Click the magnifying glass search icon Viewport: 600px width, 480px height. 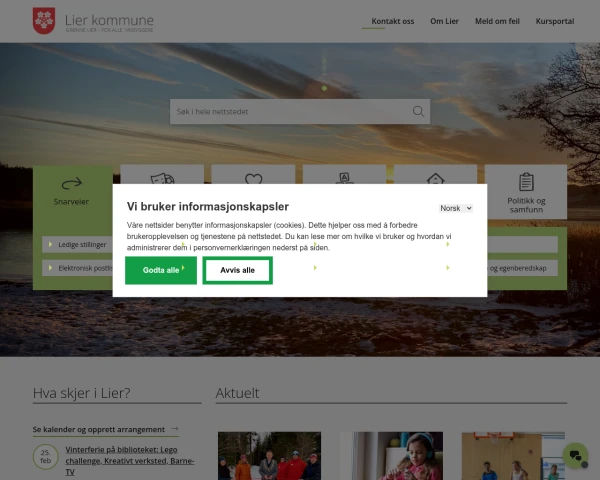(x=418, y=111)
